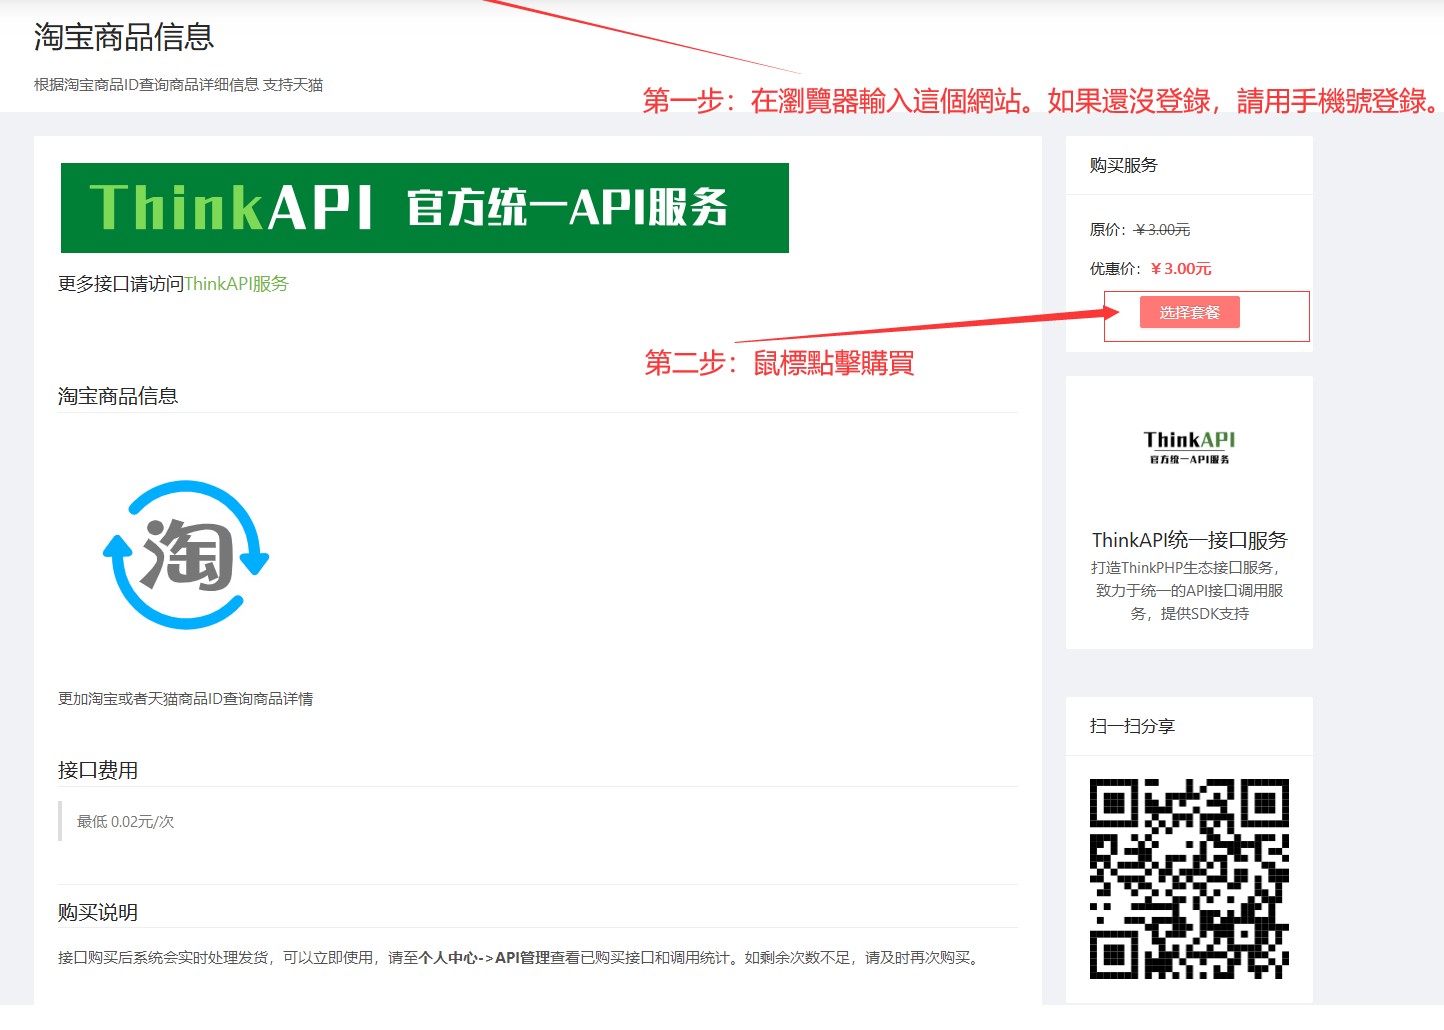Click the blue Taobao 淘 refresh logo

coord(186,555)
